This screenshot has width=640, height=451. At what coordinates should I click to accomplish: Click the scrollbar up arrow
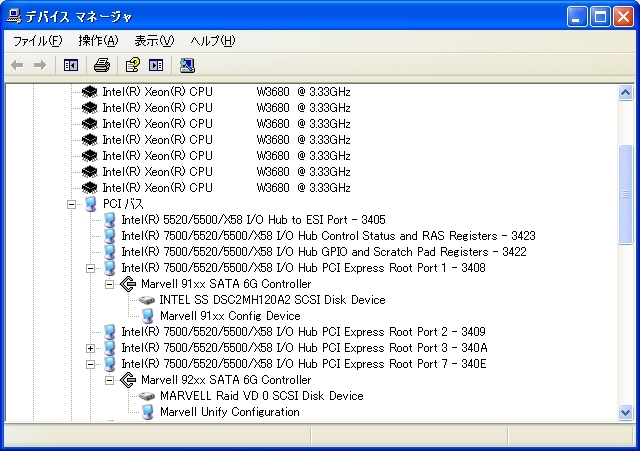(x=625, y=93)
